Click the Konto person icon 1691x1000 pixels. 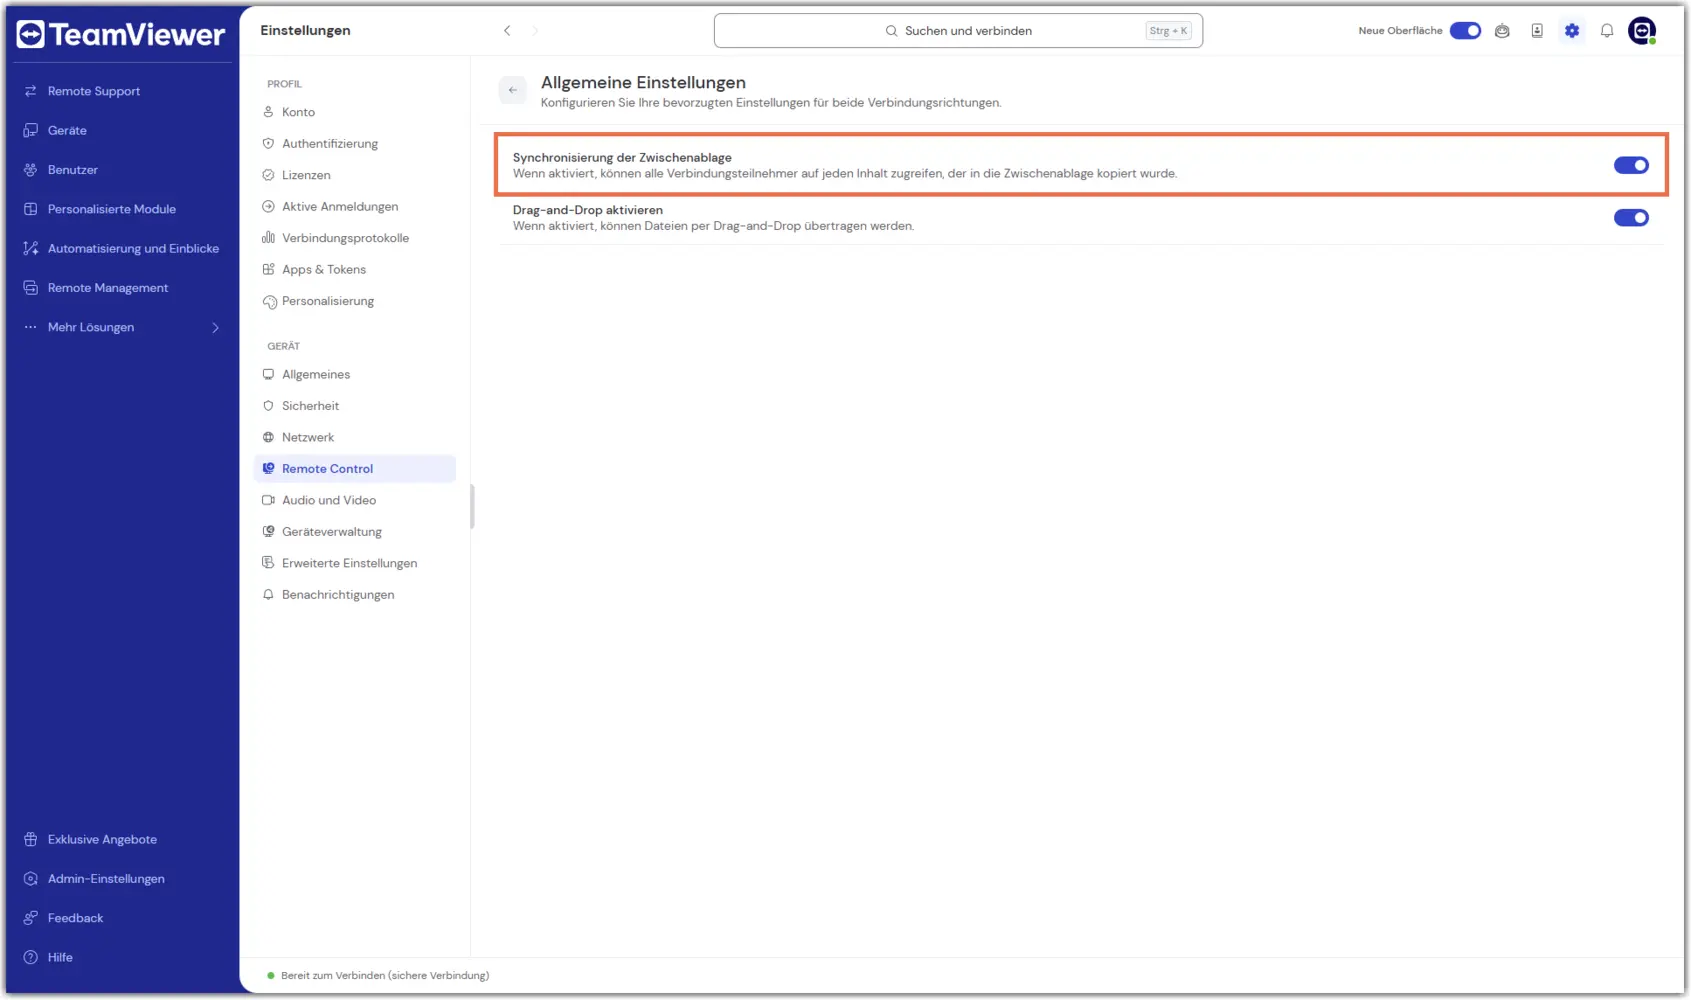pos(268,112)
